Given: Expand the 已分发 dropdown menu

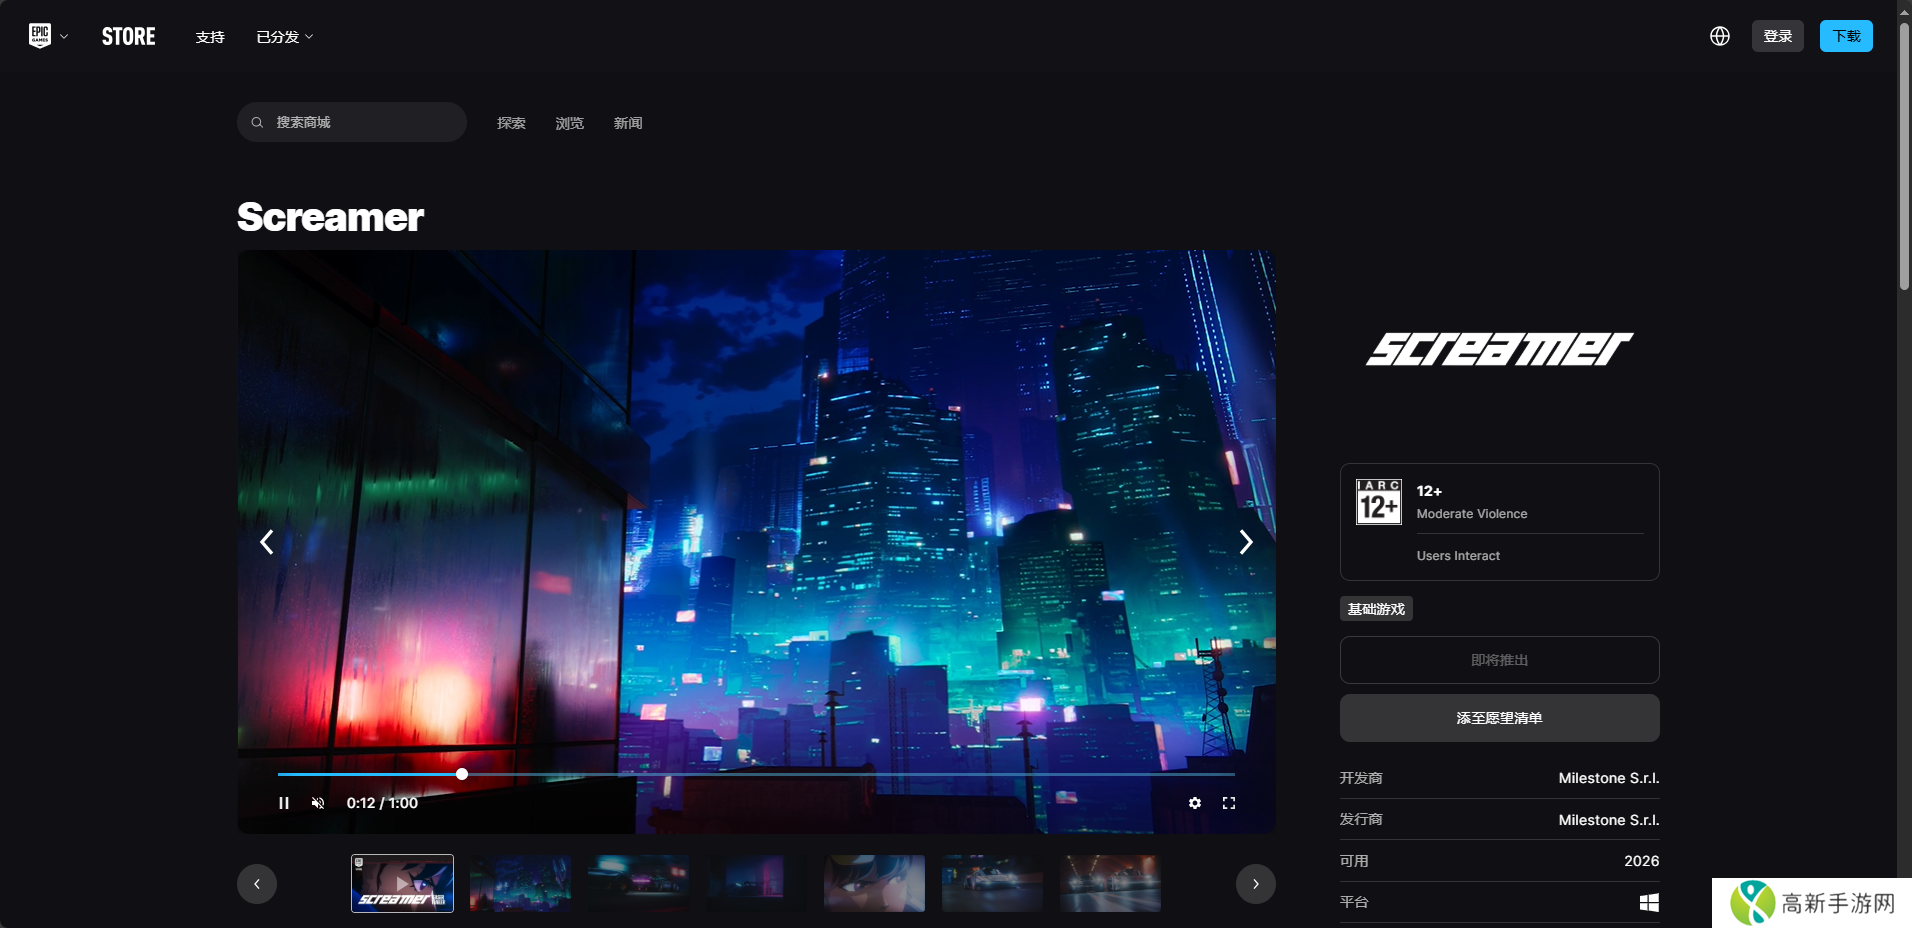Looking at the screenshot, I should 285,37.
